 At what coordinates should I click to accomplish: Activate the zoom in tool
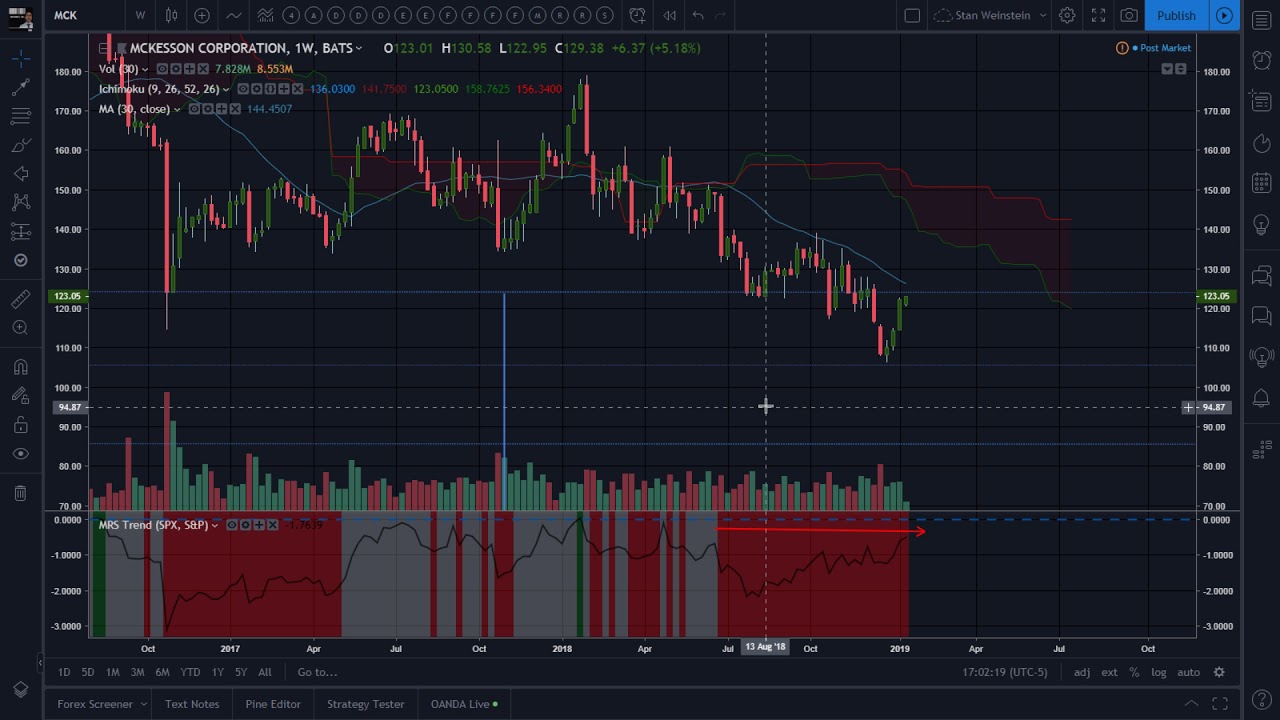click(x=20, y=328)
